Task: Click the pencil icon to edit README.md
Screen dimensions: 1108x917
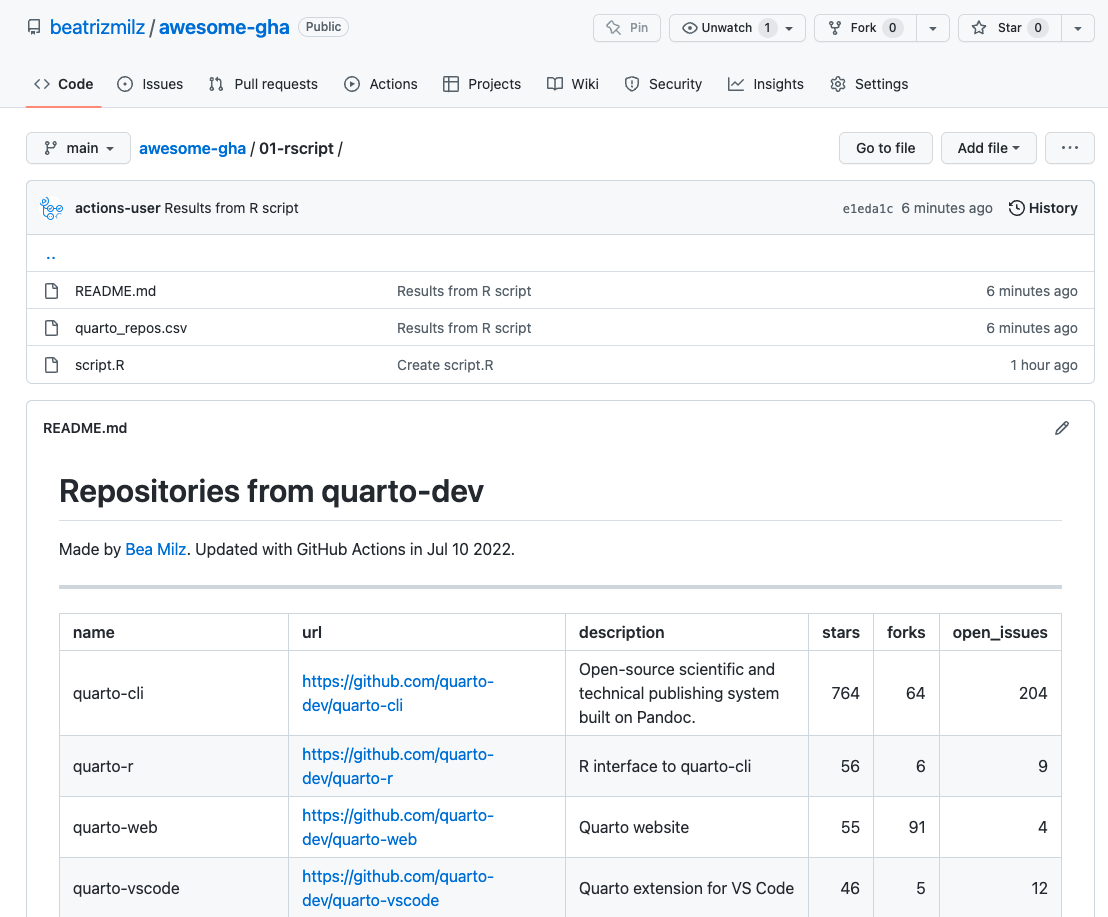Action: tap(1062, 428)
